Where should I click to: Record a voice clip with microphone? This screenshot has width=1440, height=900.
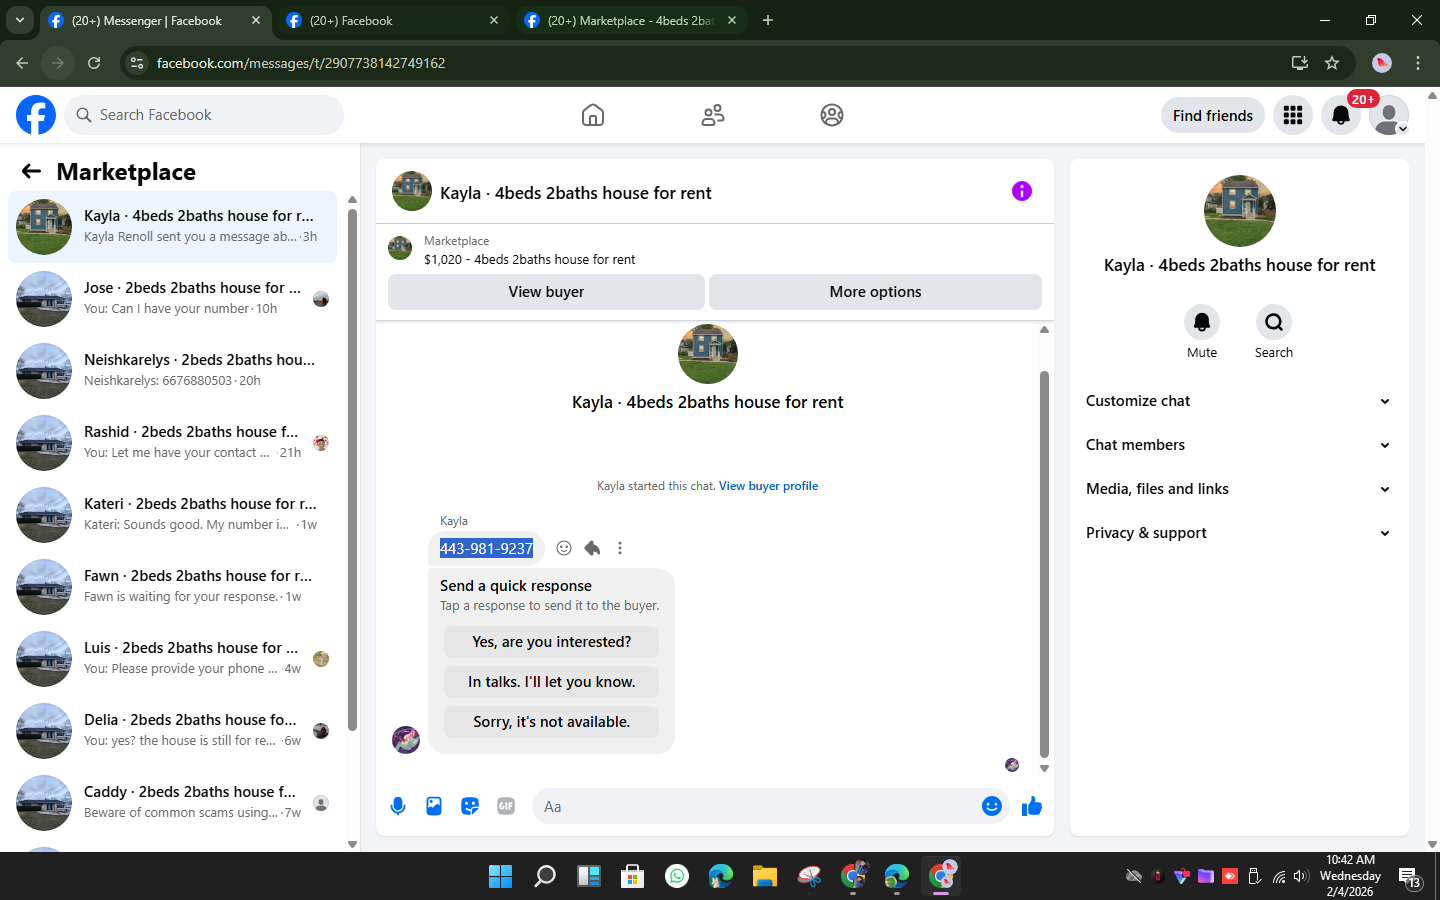coord(398,806)
